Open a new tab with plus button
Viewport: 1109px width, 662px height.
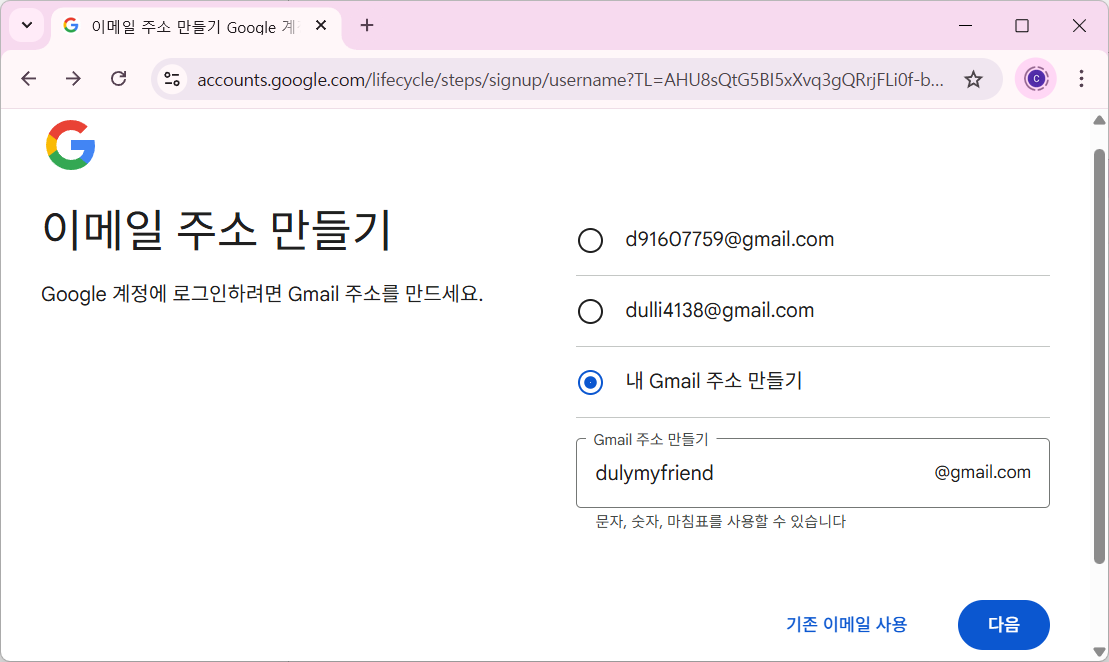point(366,25)
